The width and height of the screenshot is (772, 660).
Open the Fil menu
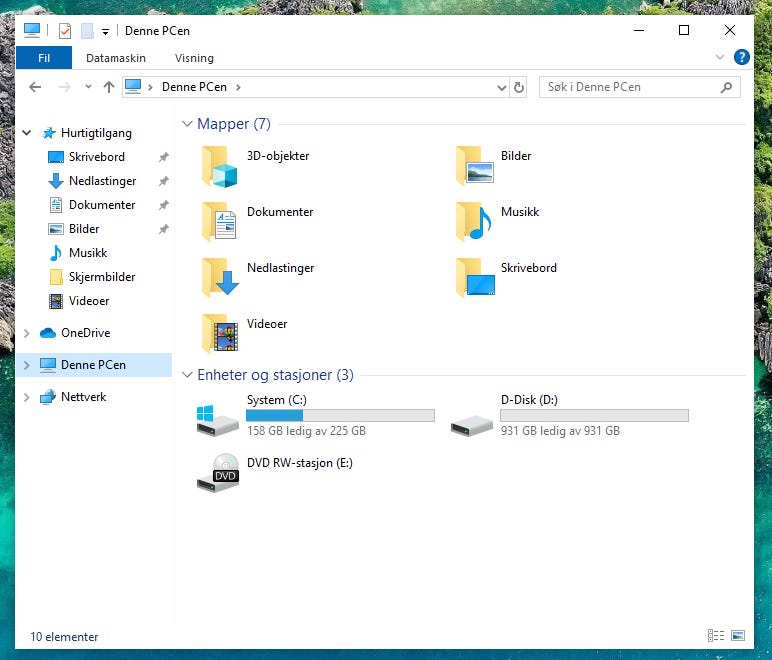(x=44, y=58)
